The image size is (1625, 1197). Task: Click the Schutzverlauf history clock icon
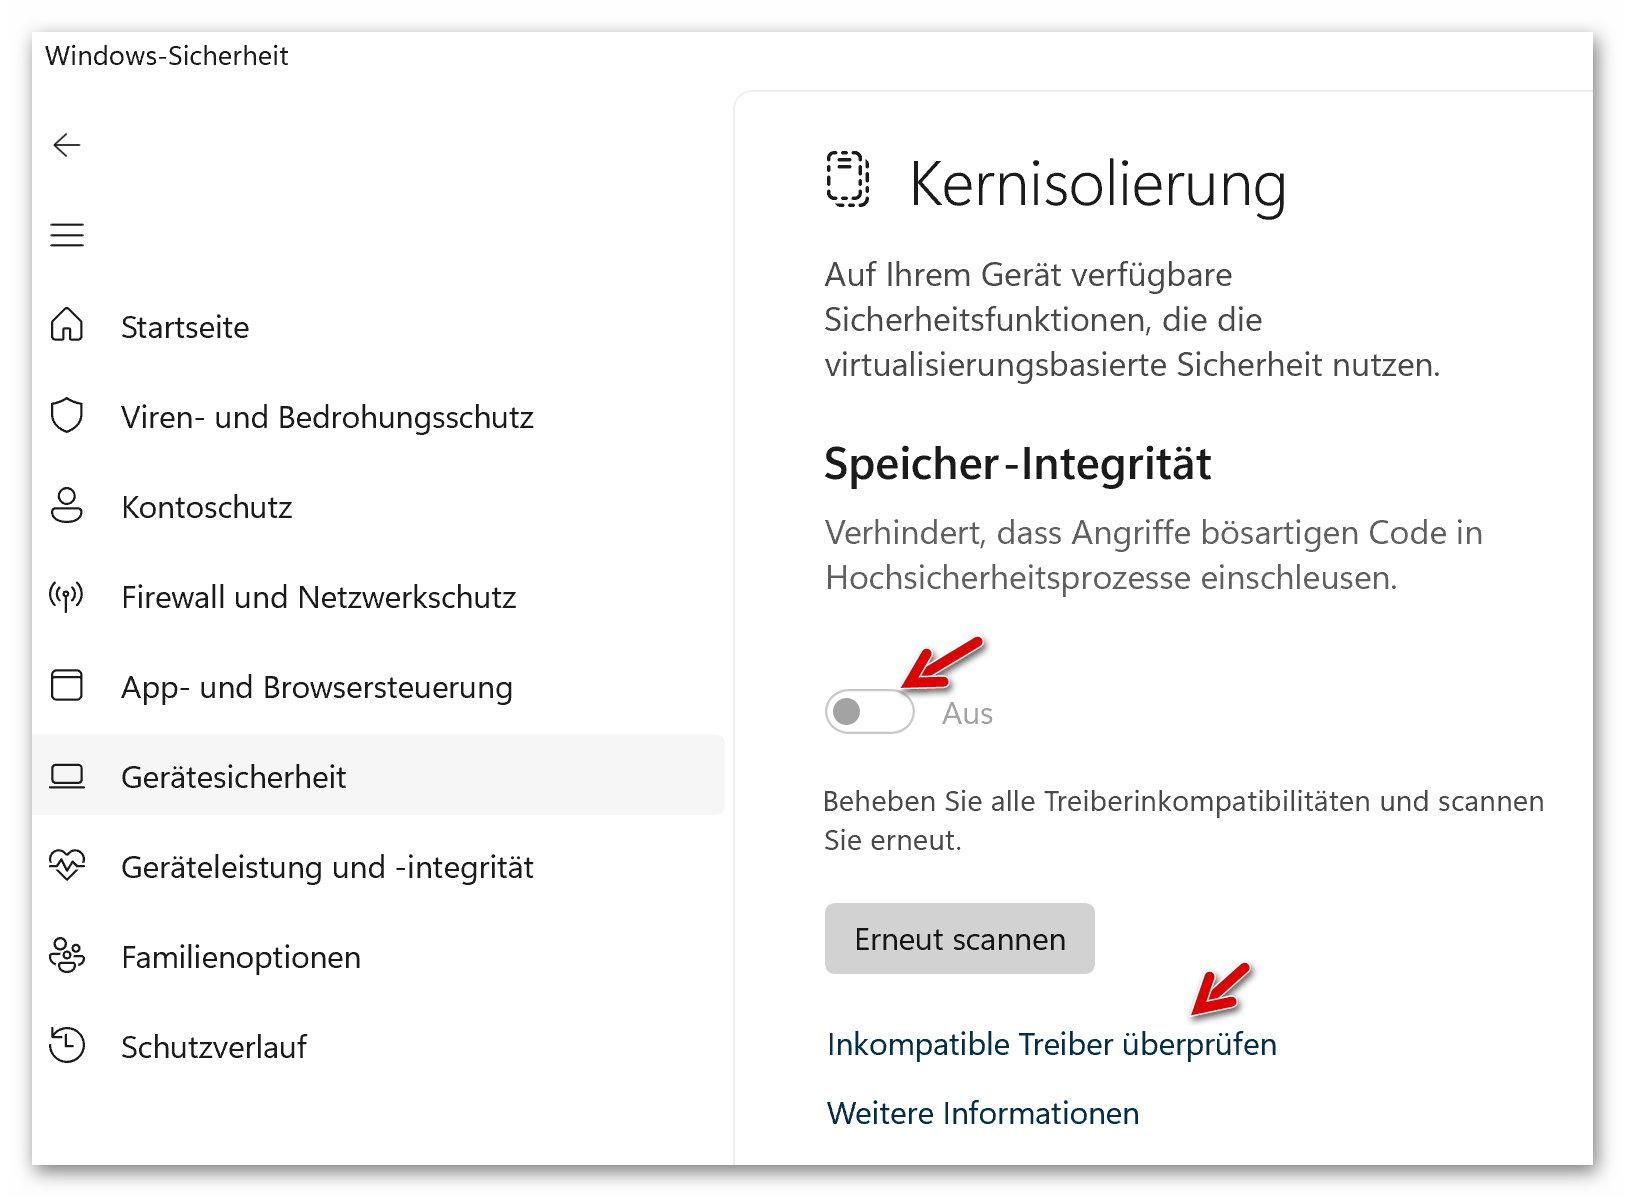click(67, 1046)
